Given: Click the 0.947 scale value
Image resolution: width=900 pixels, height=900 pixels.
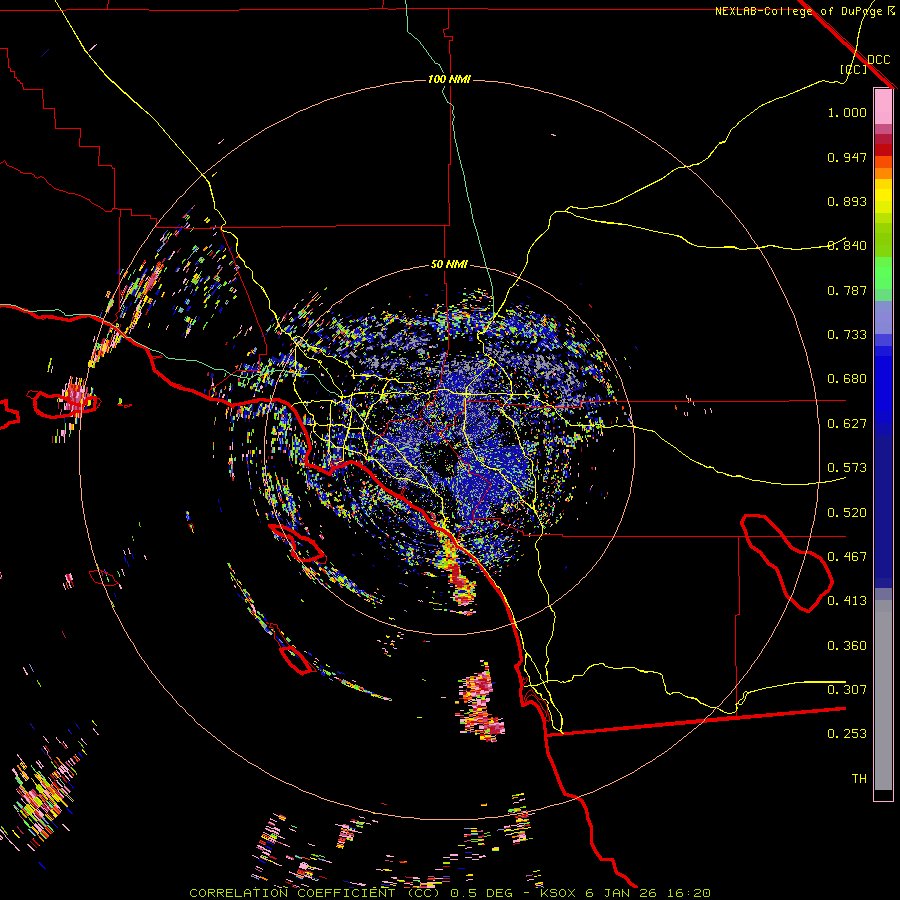Looking at the screenshot, I should point(847,157).
